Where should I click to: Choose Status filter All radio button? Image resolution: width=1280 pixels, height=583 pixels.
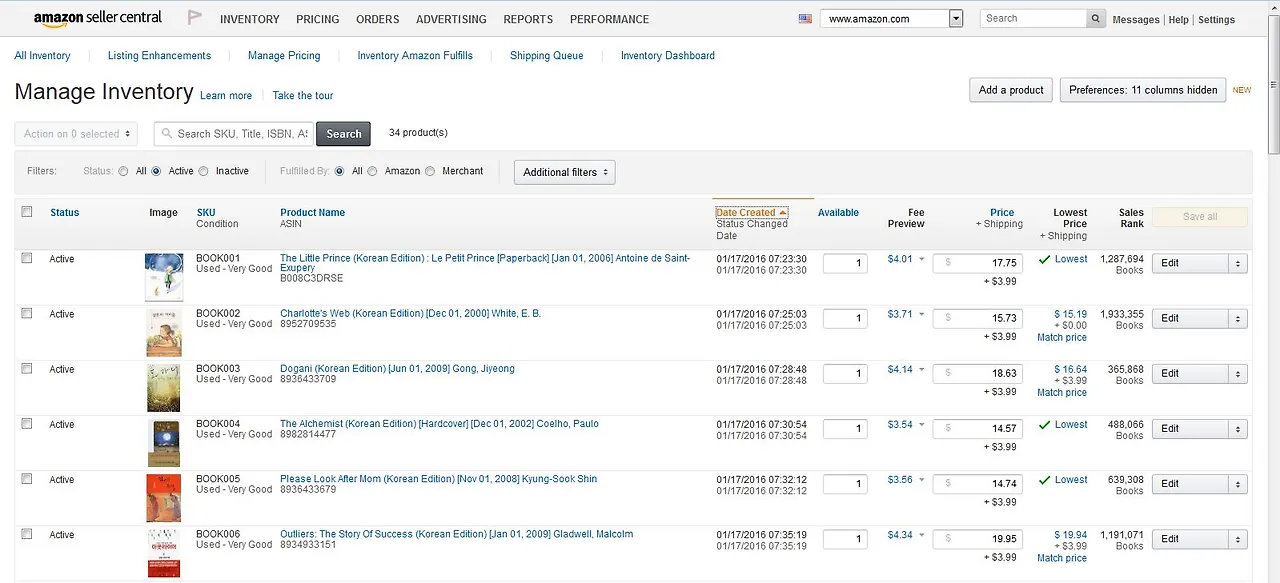pos(123,171)
